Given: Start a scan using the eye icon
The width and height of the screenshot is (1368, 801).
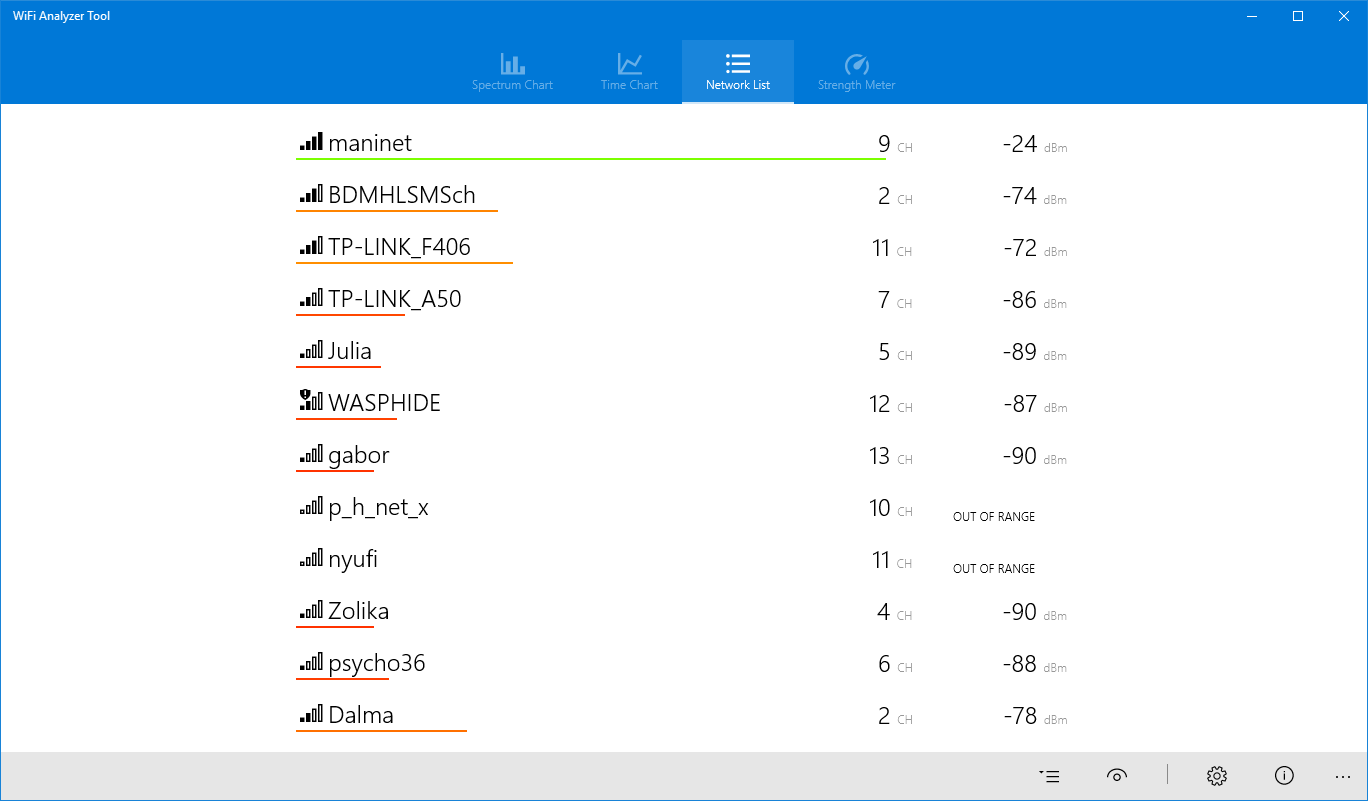Looking at the screenshot, I should click(x=1117, y=776).
